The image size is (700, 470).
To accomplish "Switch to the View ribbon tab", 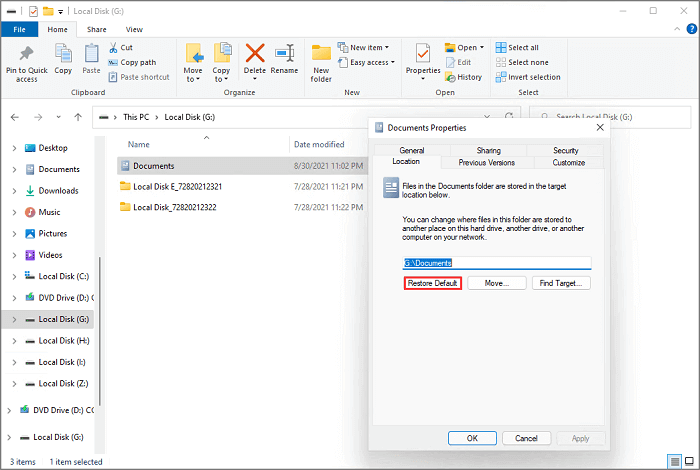I will click(x=134, y=30).
